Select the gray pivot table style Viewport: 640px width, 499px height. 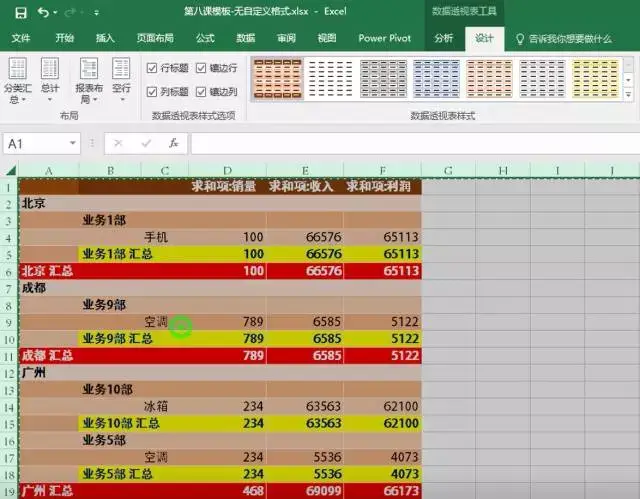384,79
